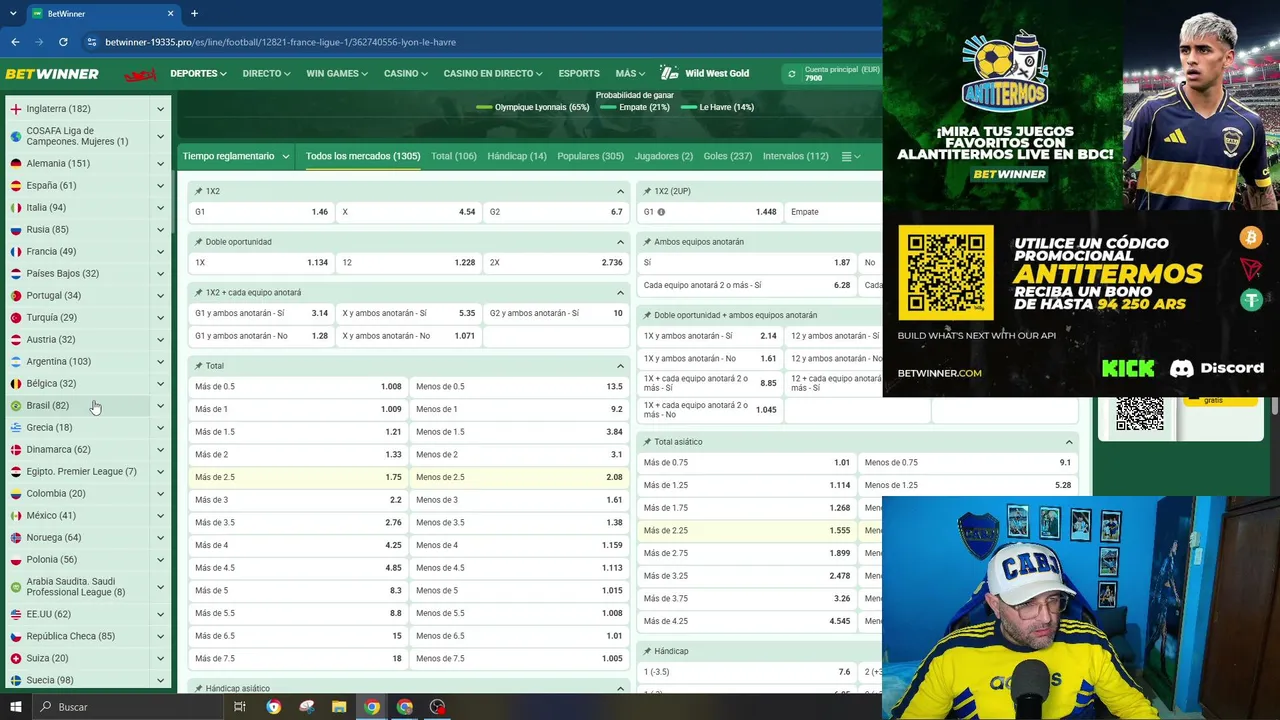Pin the Doble oportunidad market
Screen dimensions: 1280x720
(199, 242)
